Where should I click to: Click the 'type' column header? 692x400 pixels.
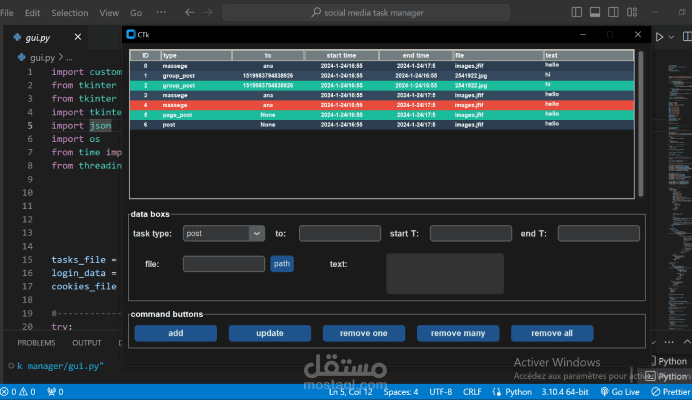[x=196, y=56]
